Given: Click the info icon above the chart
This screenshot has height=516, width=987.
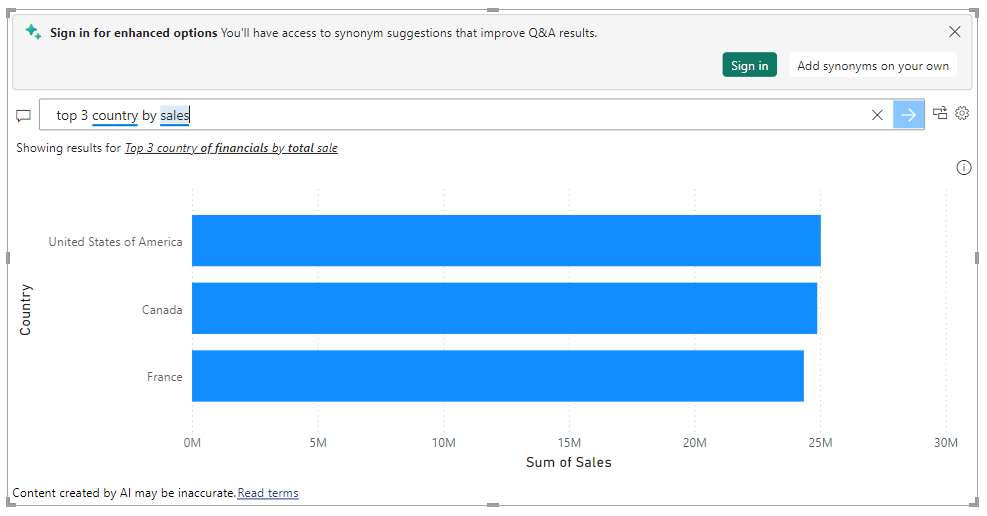Looking at the screenshot, I should pos(964,167).
